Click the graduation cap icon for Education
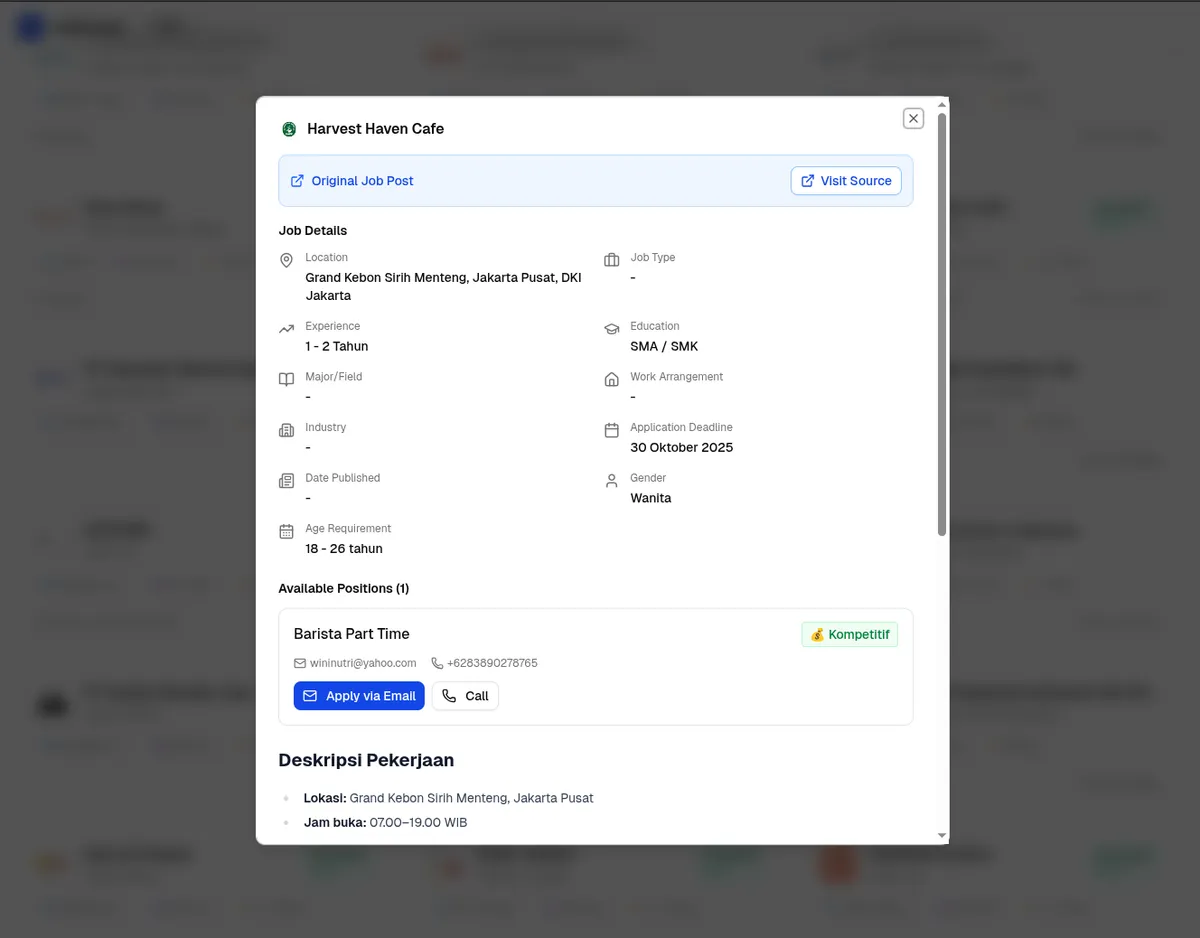Screen dimensions: 1200x938 tap(613, 327)
